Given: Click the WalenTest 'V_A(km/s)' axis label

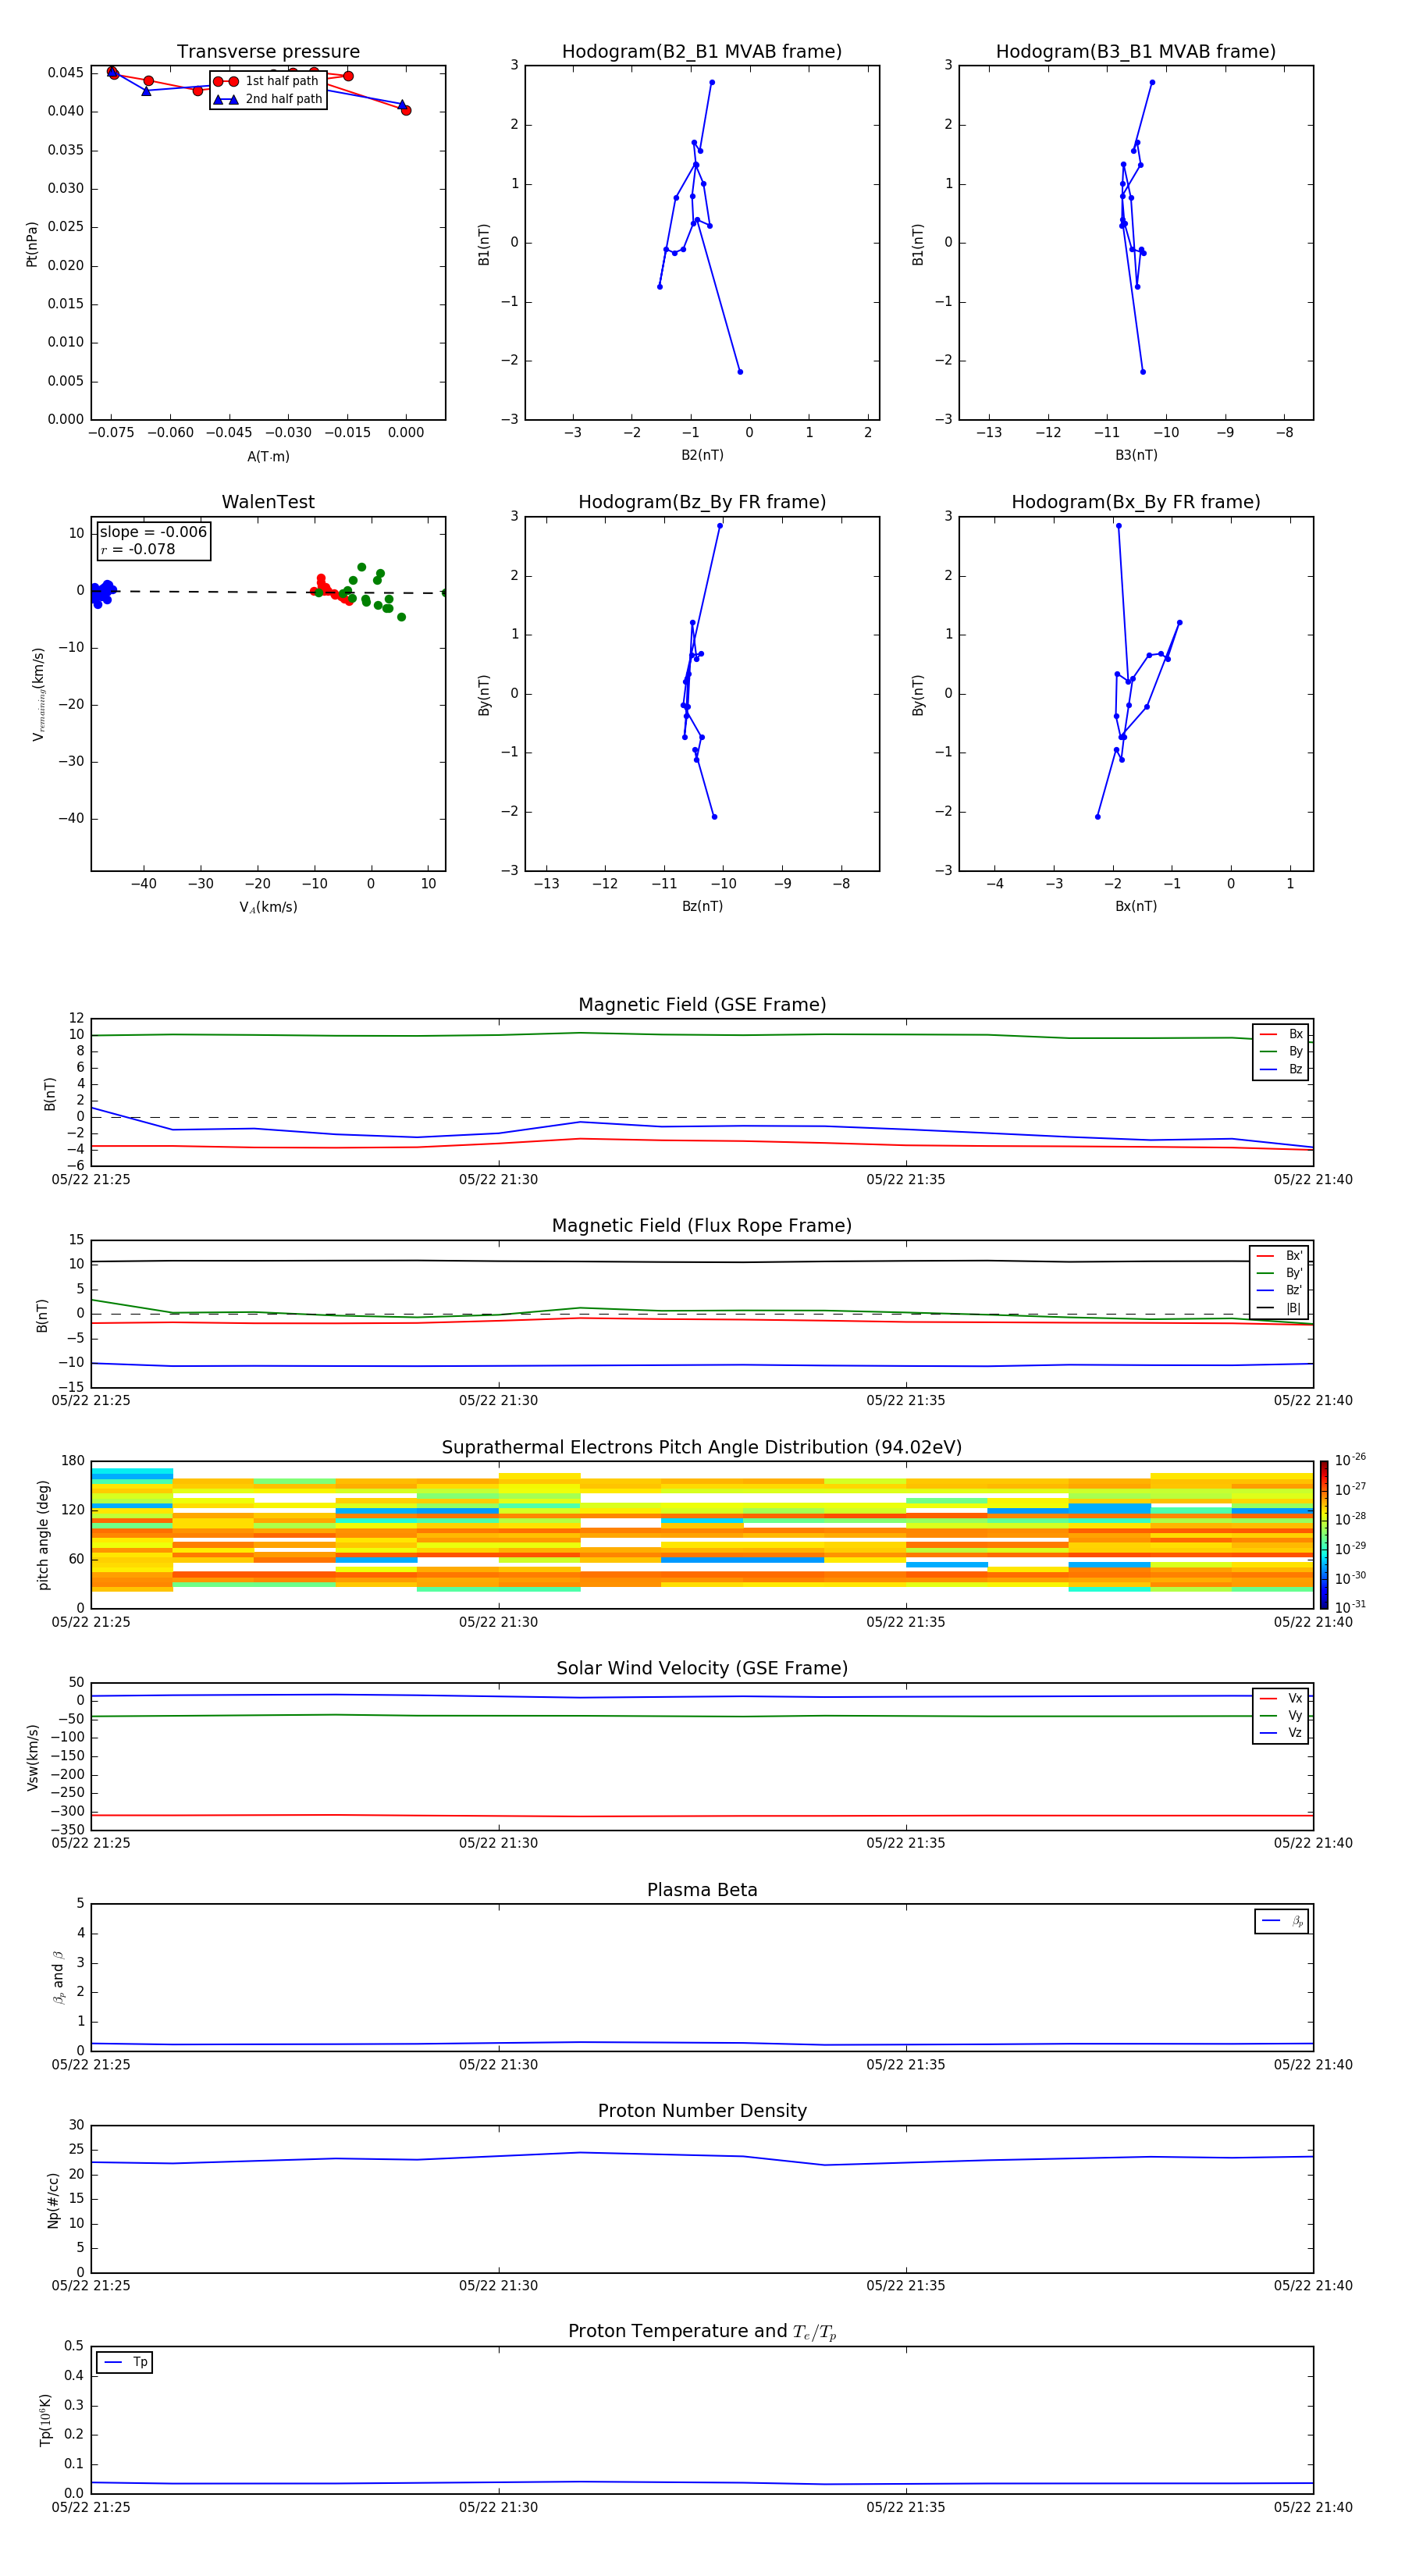Looking at the screenshot, I should [x=268, y=907].
